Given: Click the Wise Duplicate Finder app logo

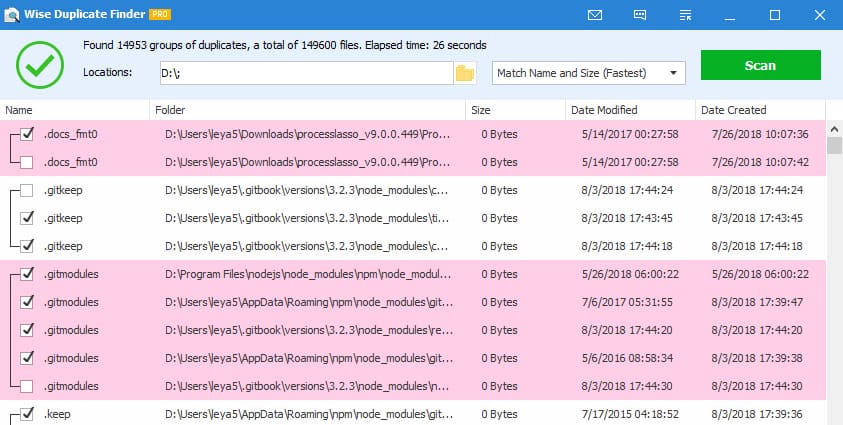Looking at the screenshot, I should 11,15.
